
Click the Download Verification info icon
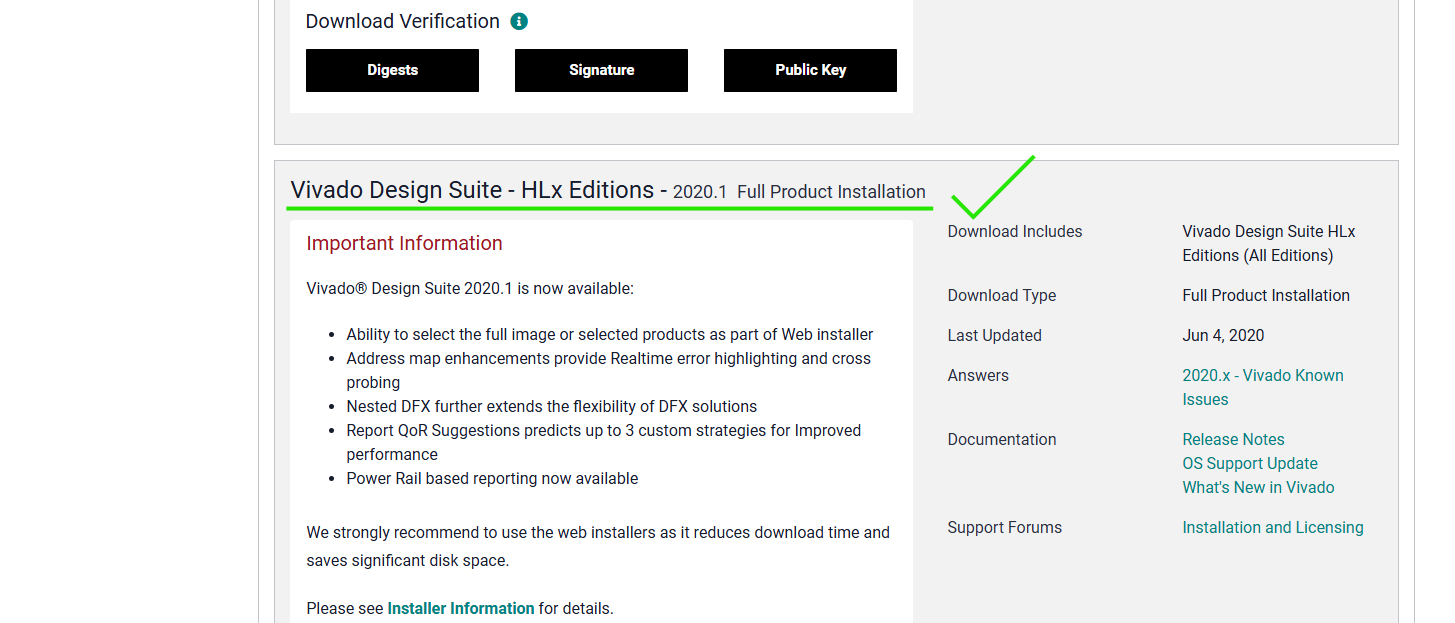519,21
